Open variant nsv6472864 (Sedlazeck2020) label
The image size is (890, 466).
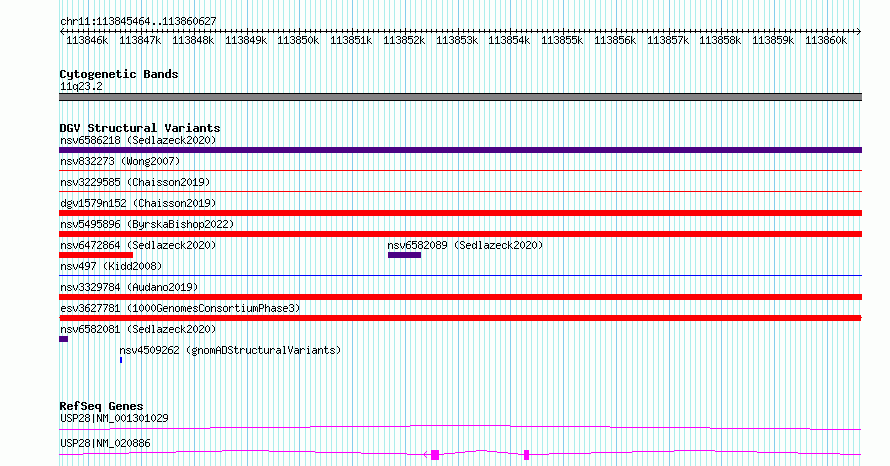138,245
